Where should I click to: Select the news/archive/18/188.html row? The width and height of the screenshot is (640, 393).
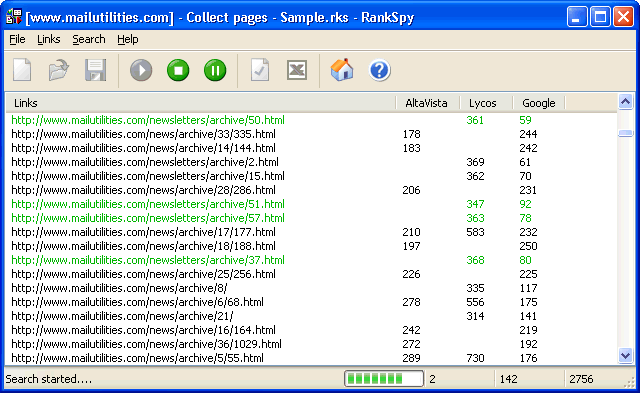[x=311, y=246]
